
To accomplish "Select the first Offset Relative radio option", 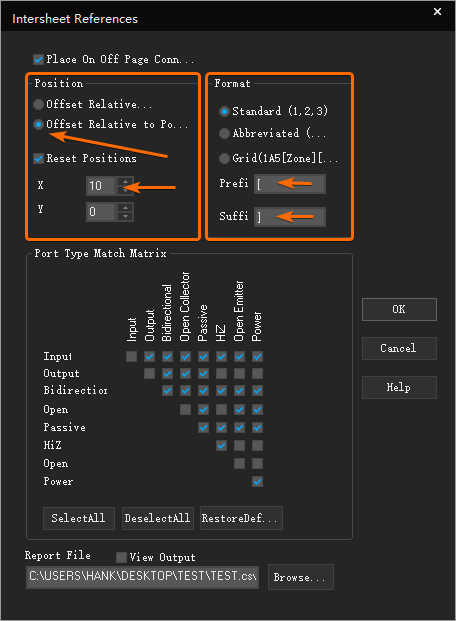I will (38, 105).
